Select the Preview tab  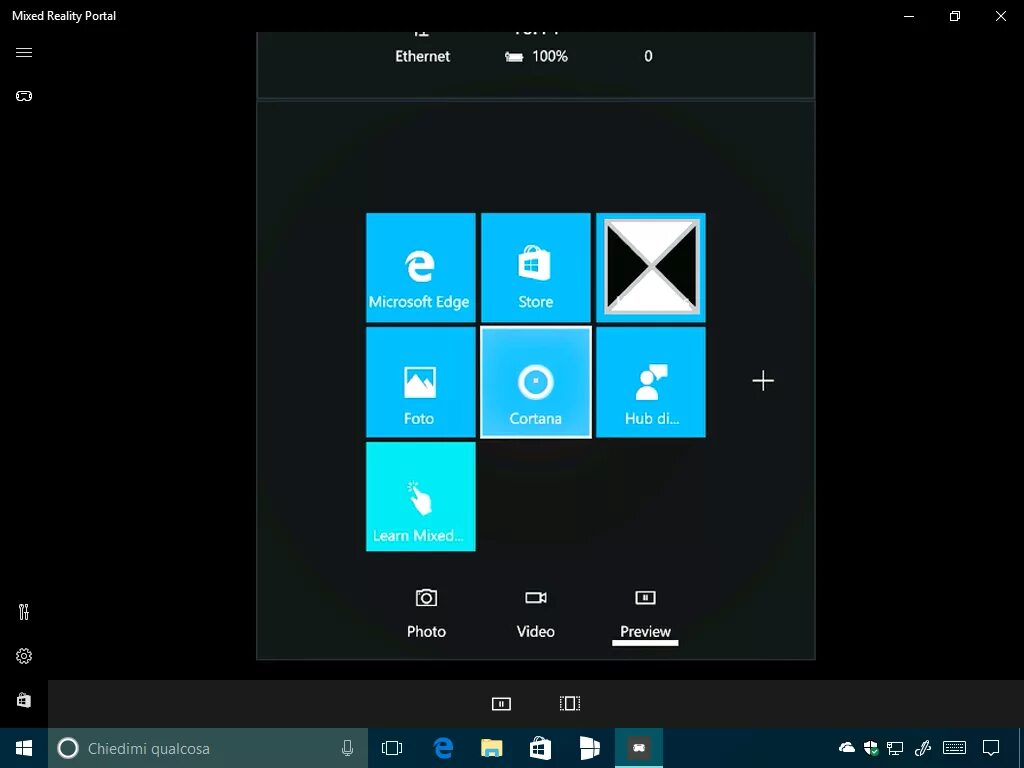point(645,615)
